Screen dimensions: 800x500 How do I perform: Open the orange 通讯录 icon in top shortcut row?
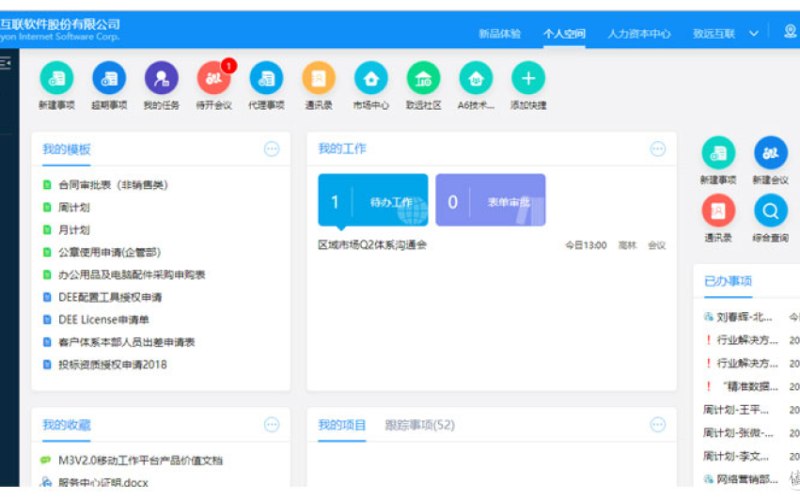coord(318,78)
